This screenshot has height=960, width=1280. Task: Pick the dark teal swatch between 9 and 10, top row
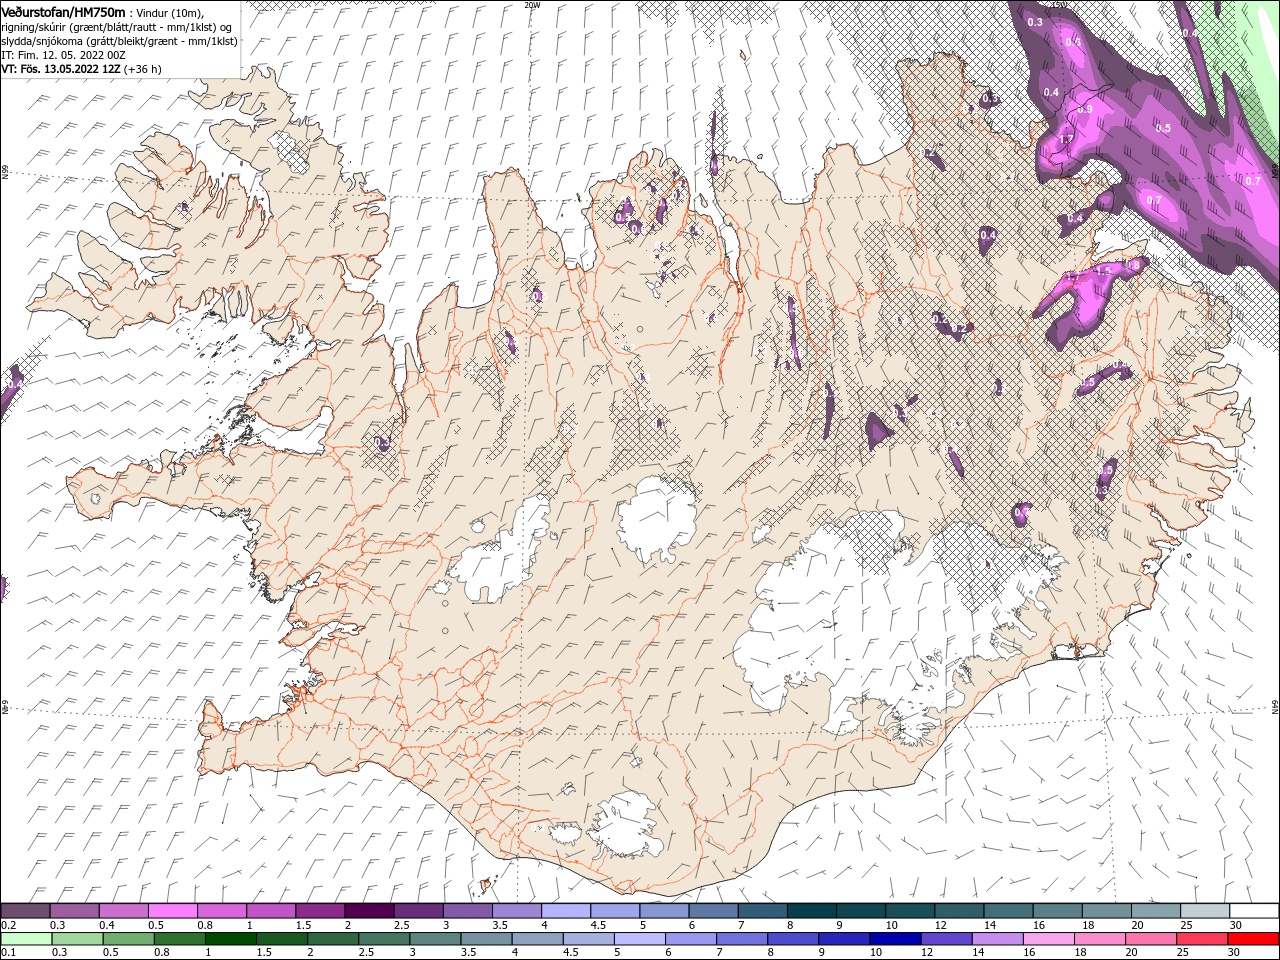(x=860, y=911)
